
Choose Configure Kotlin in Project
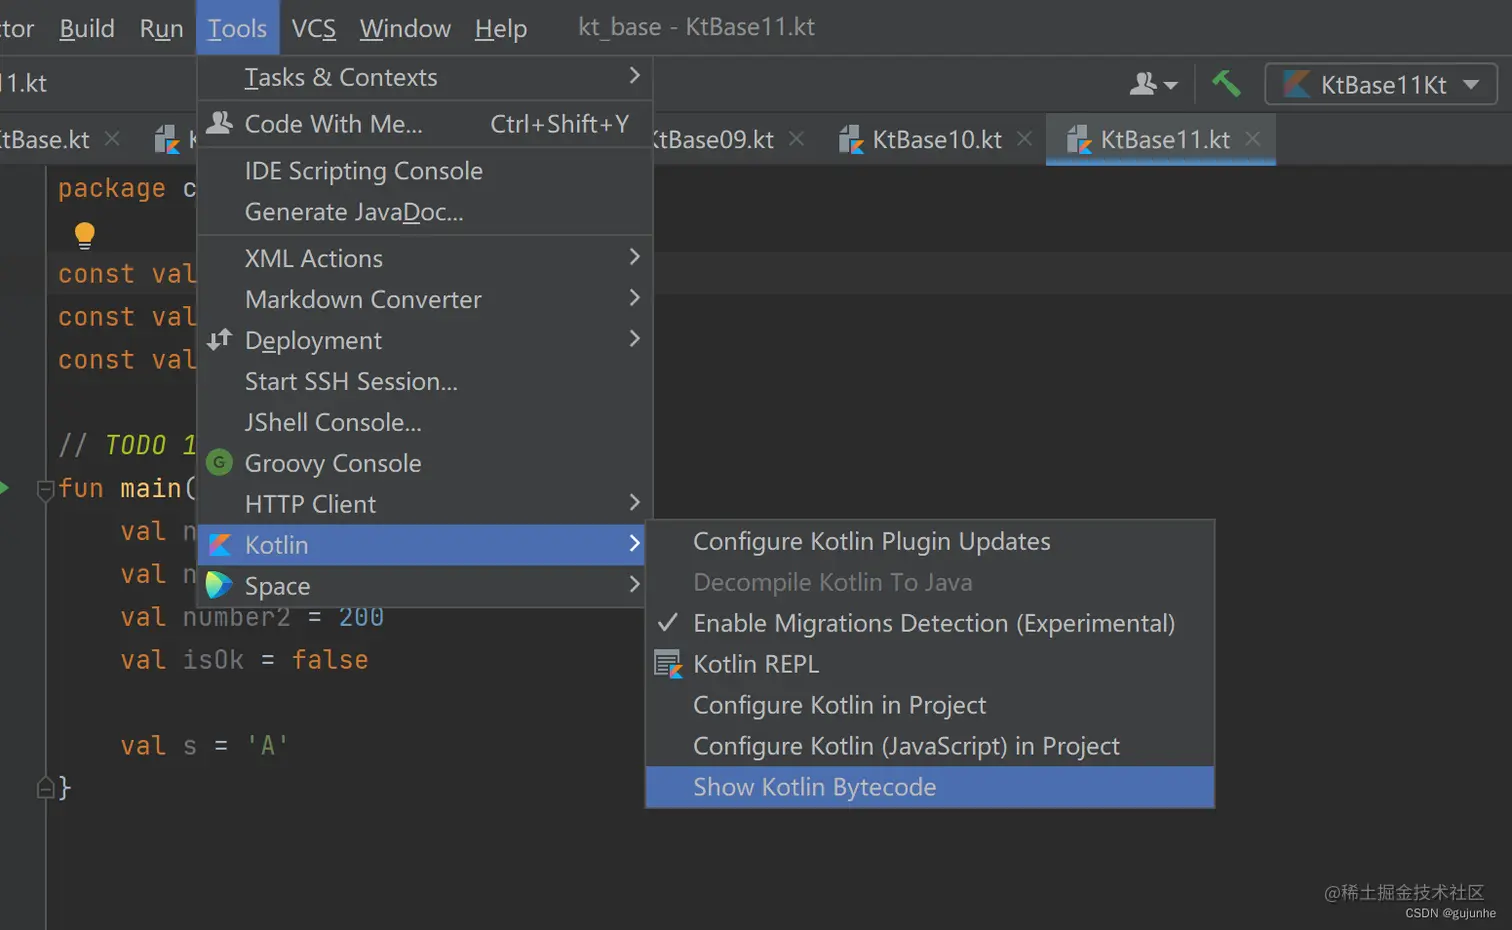pos(930,705)
